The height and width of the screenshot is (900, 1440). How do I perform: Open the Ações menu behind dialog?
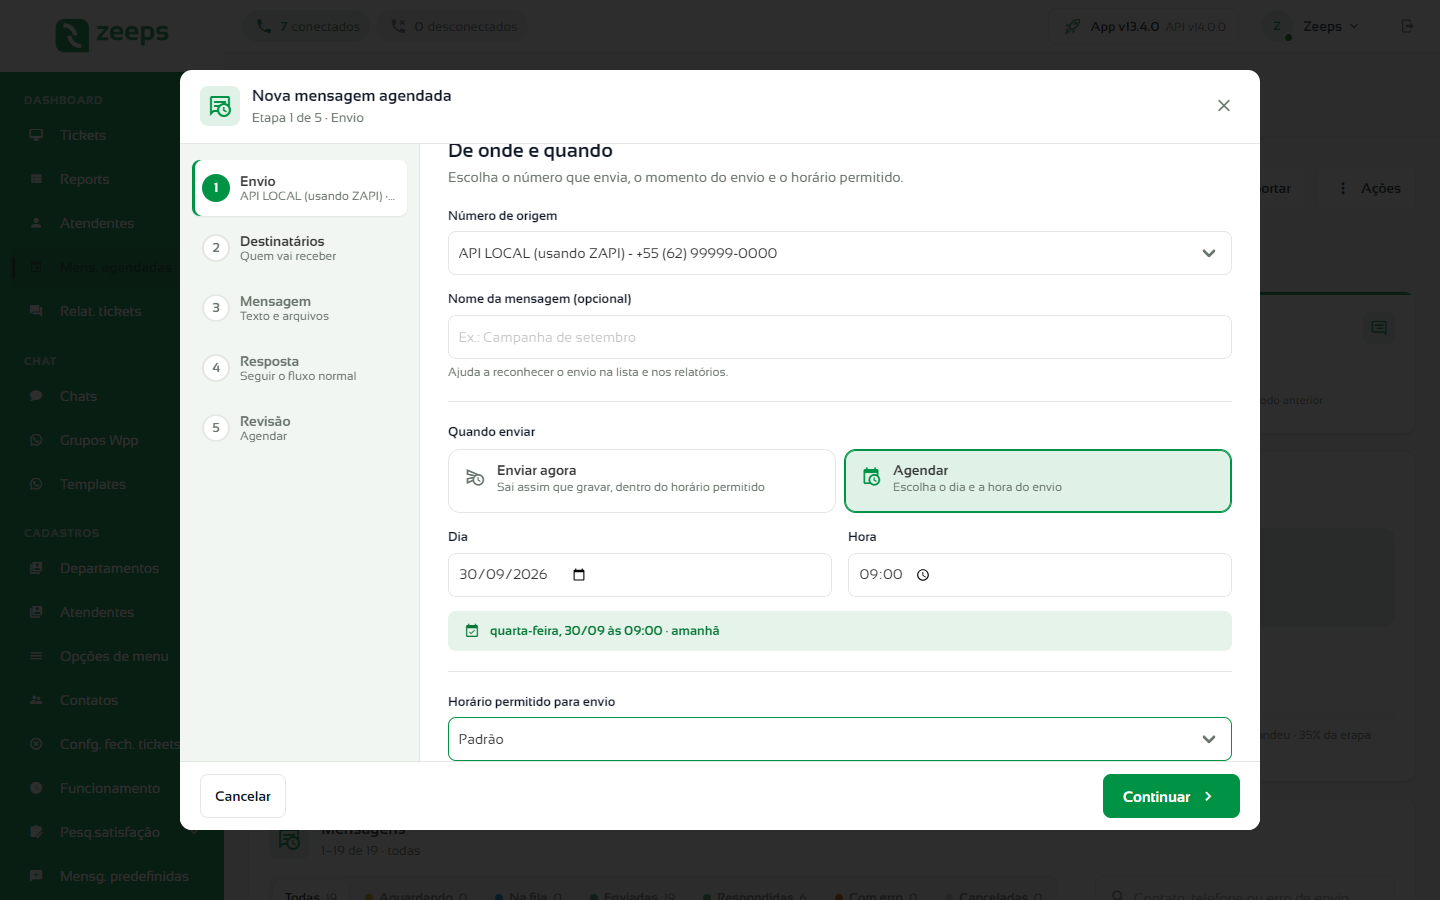point(1368,188)
